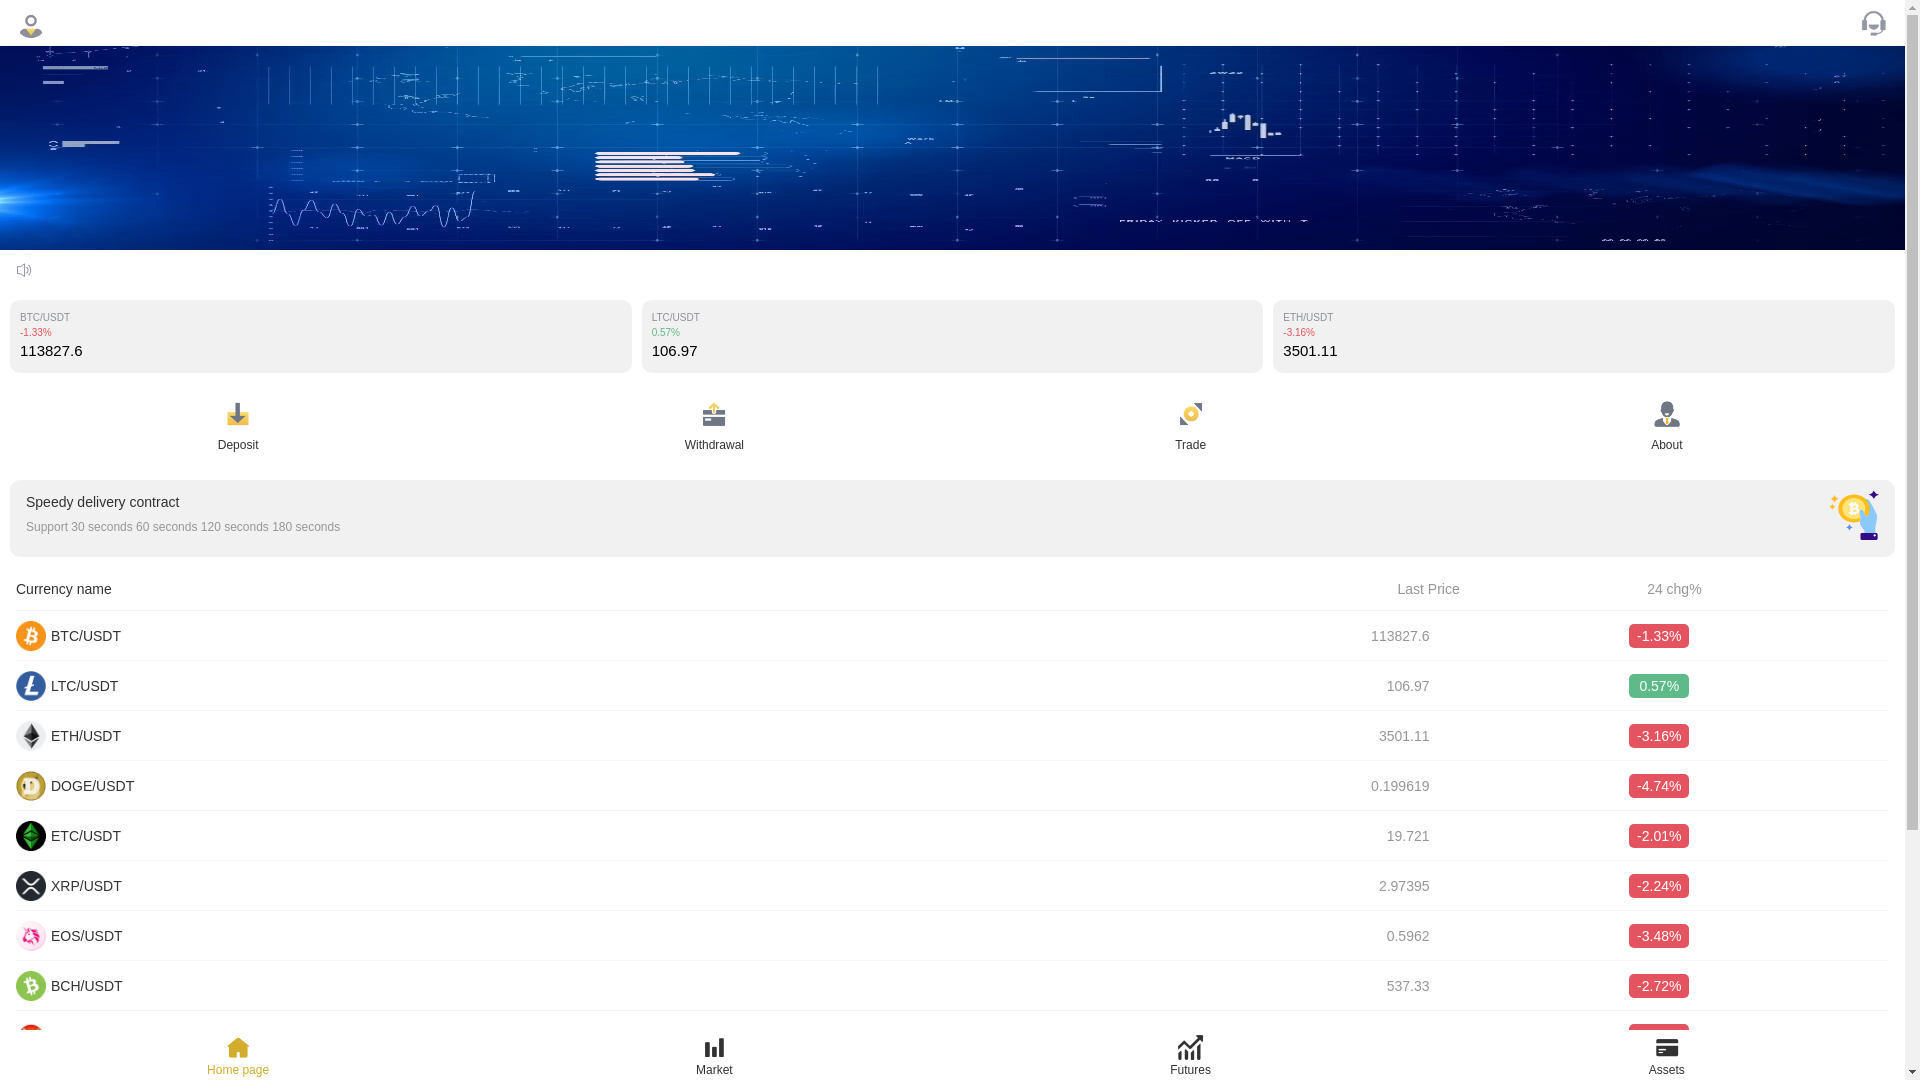
Task: Click the Last Price column header
Action: pyautogui.click(x=1428, y=589)
